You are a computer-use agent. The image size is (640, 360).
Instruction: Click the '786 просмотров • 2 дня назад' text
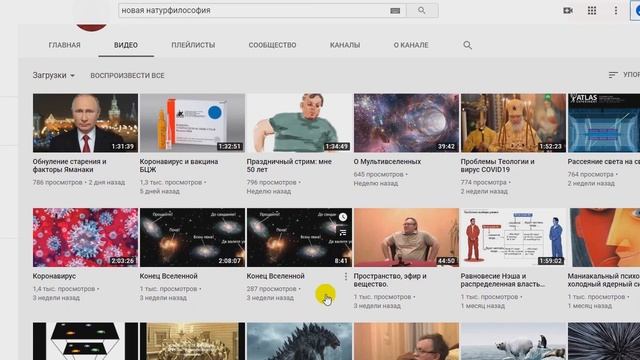pyautogui.click(x=79, y=182)
